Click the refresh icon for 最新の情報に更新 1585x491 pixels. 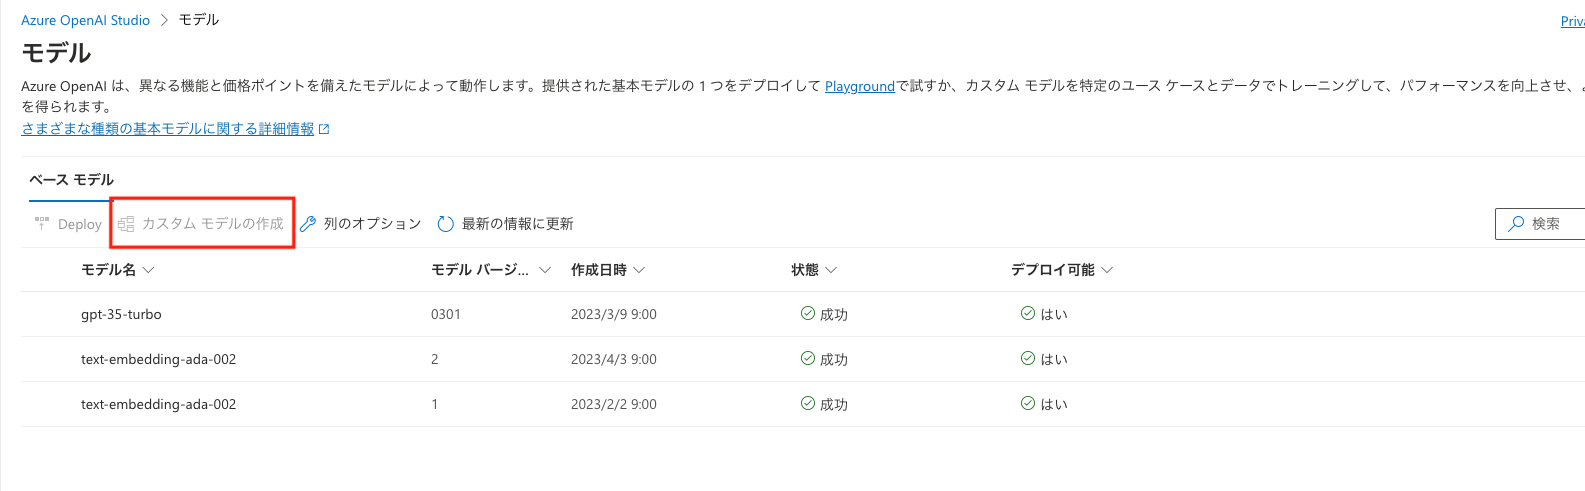pos(446,224)
